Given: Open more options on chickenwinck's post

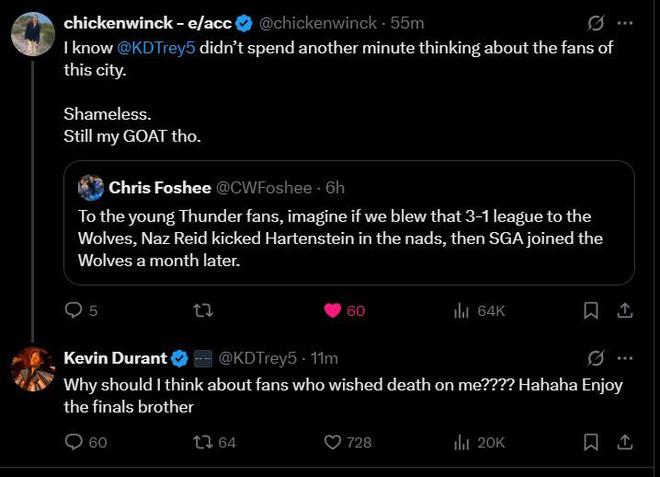Looking at the screenshot, I should [x=625, y=22].
